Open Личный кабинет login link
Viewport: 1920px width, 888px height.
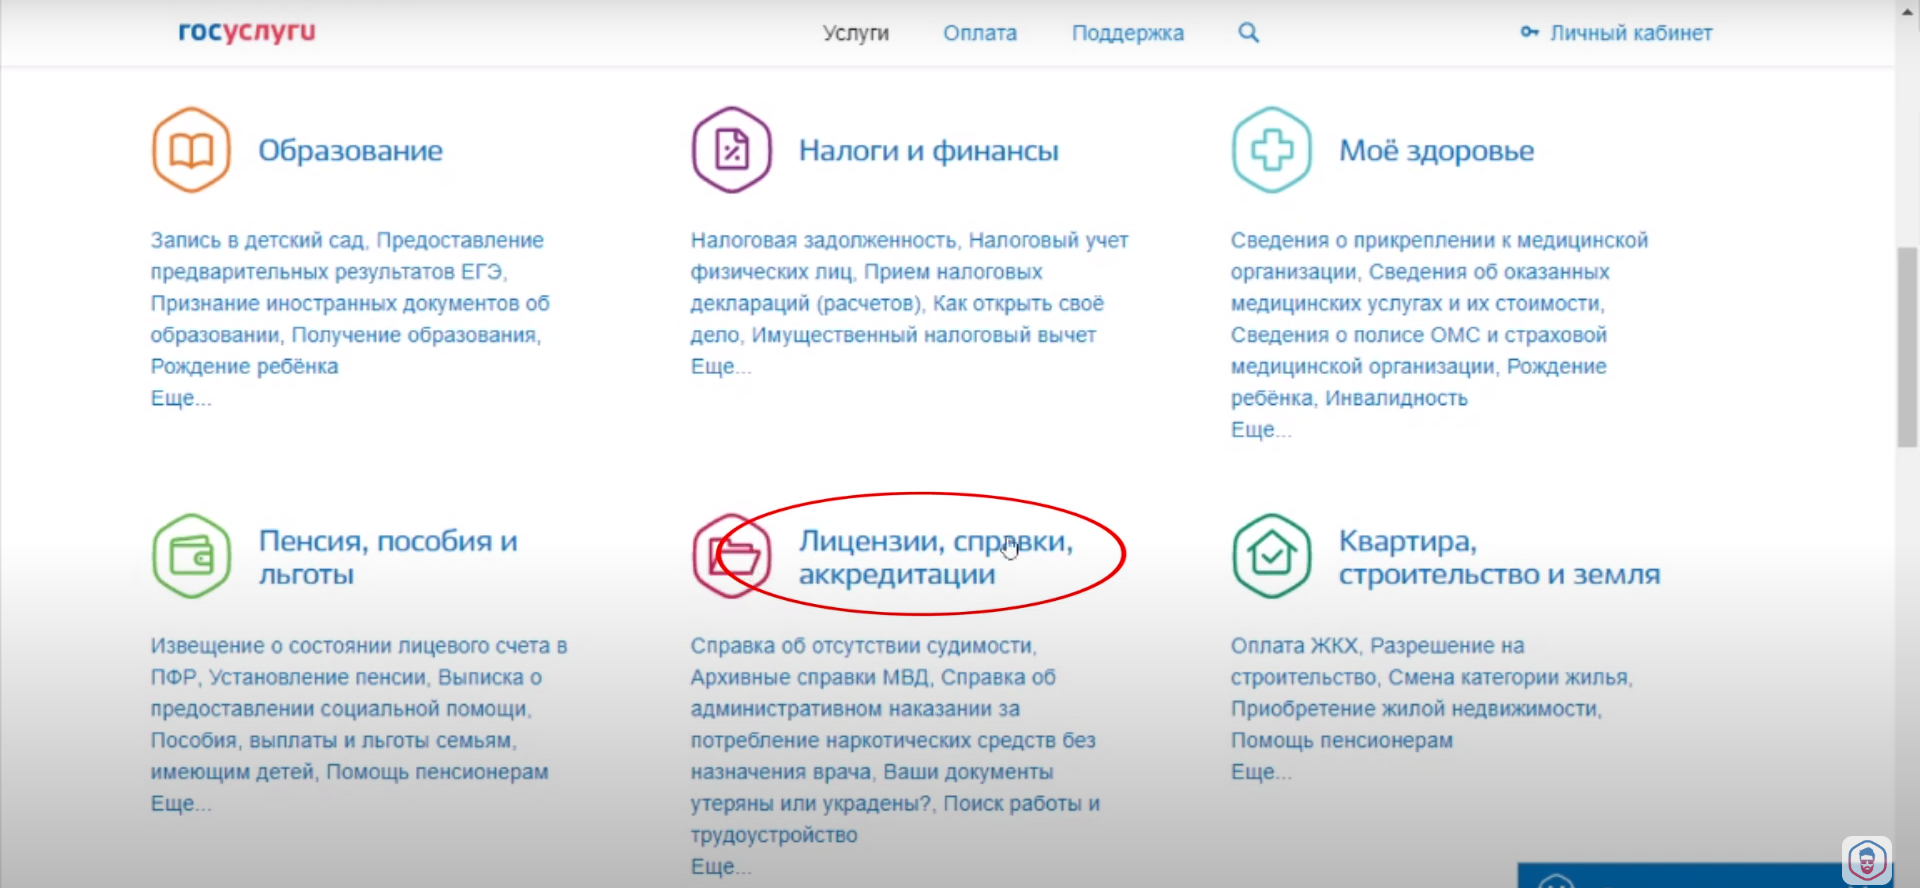[x=1629, y=33]
